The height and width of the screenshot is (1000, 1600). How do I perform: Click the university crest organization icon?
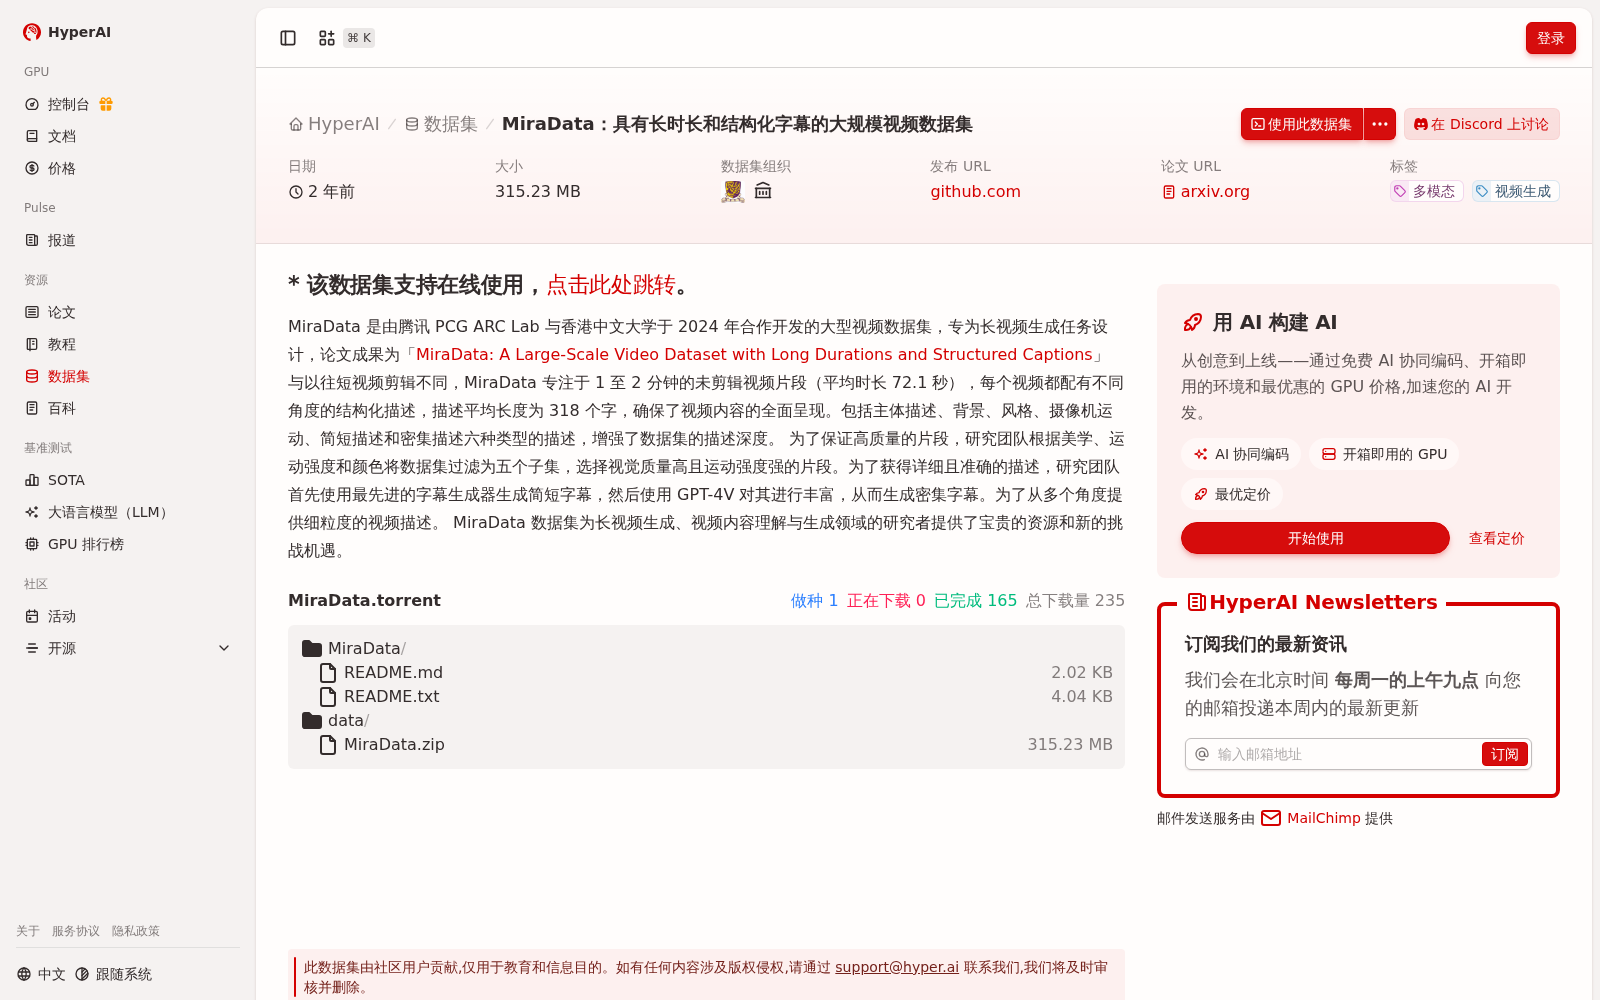click(x=733, y=191)
